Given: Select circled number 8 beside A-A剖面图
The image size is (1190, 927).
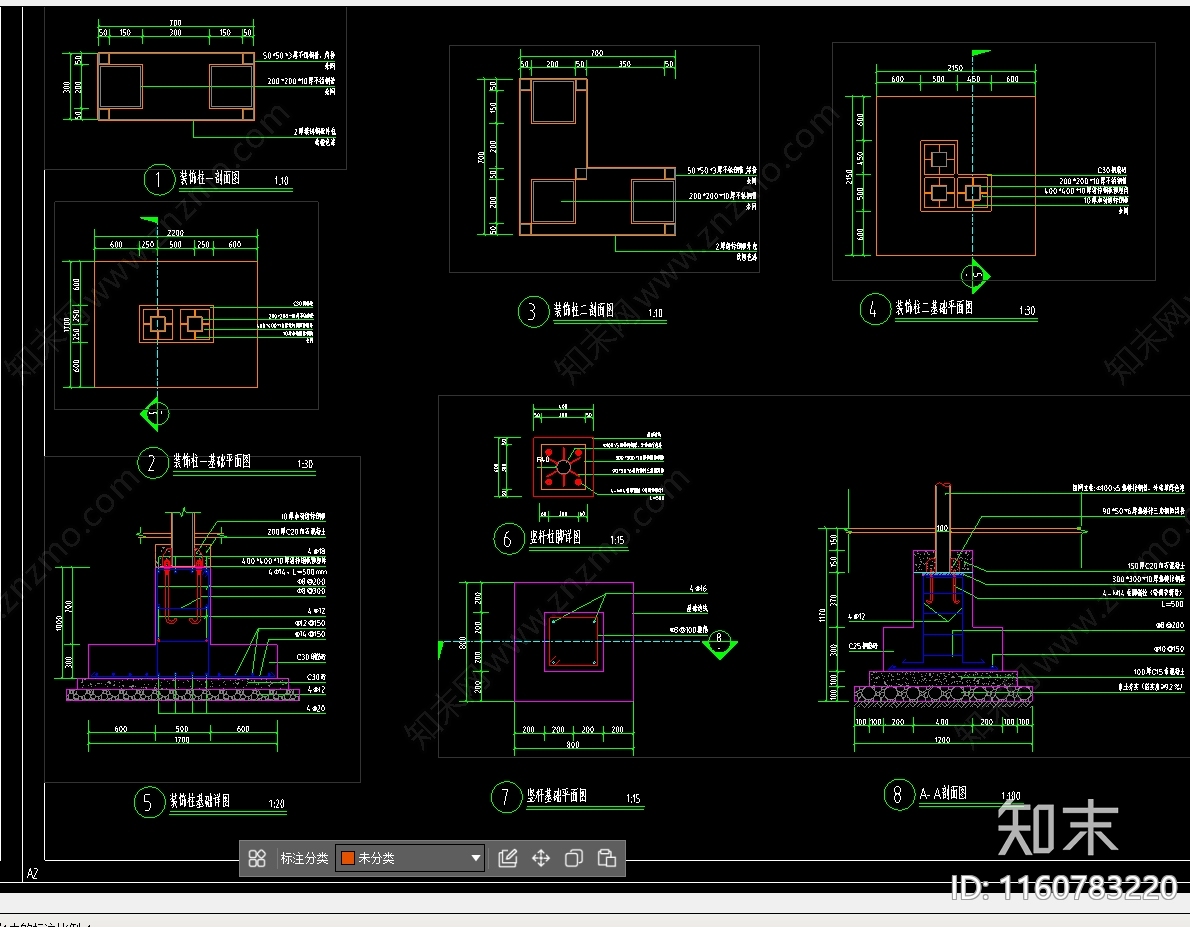Looking at the screenshot, I should 898,795.
